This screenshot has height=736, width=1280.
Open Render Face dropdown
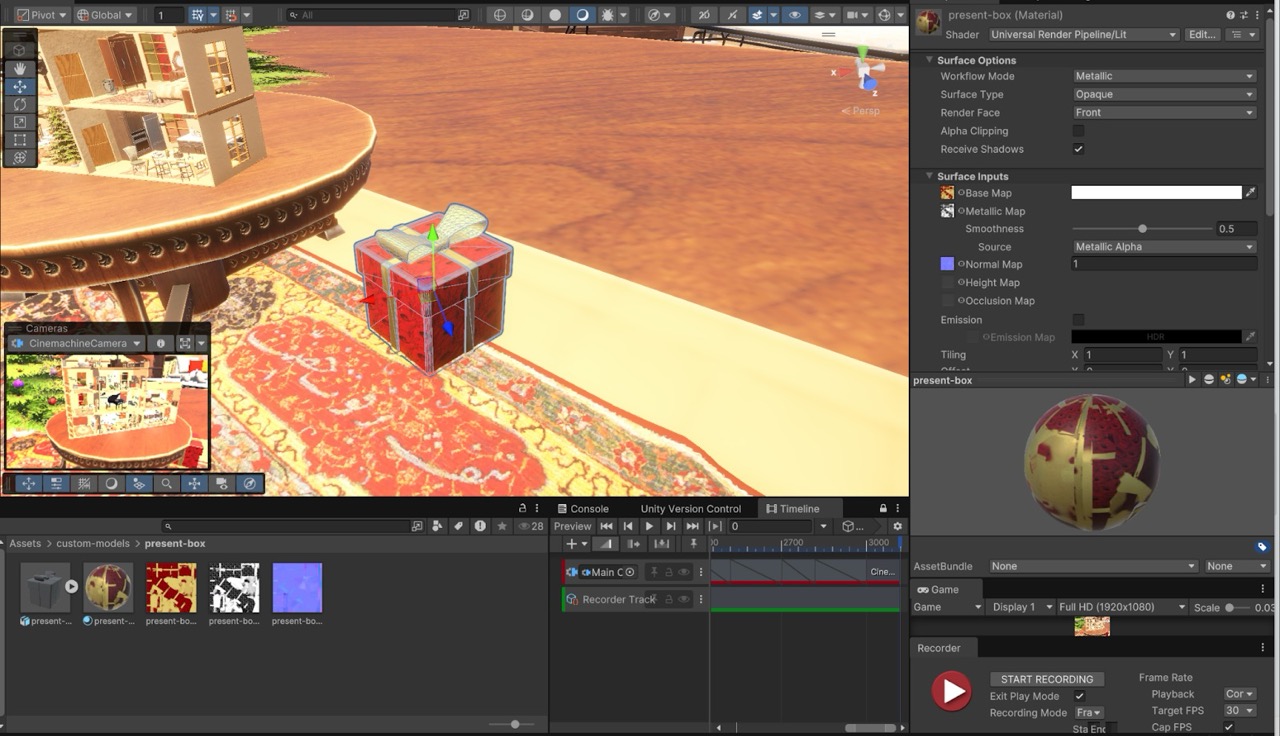coord(1164,113)
